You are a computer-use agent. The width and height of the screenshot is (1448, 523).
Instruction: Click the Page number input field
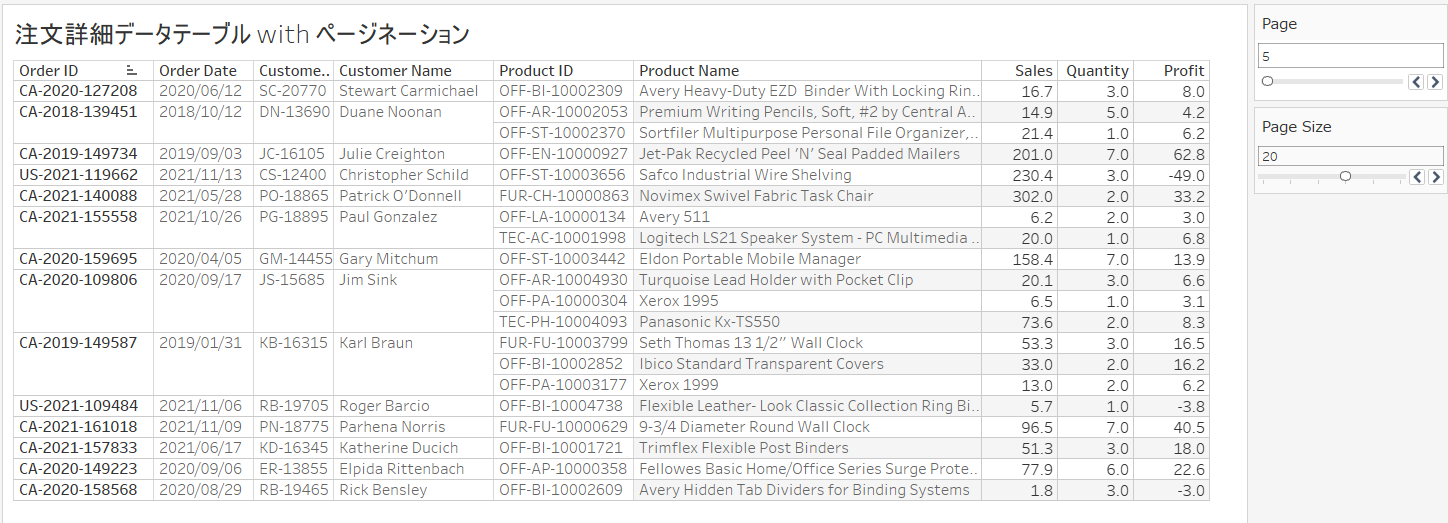click(x=1349, y=56)
